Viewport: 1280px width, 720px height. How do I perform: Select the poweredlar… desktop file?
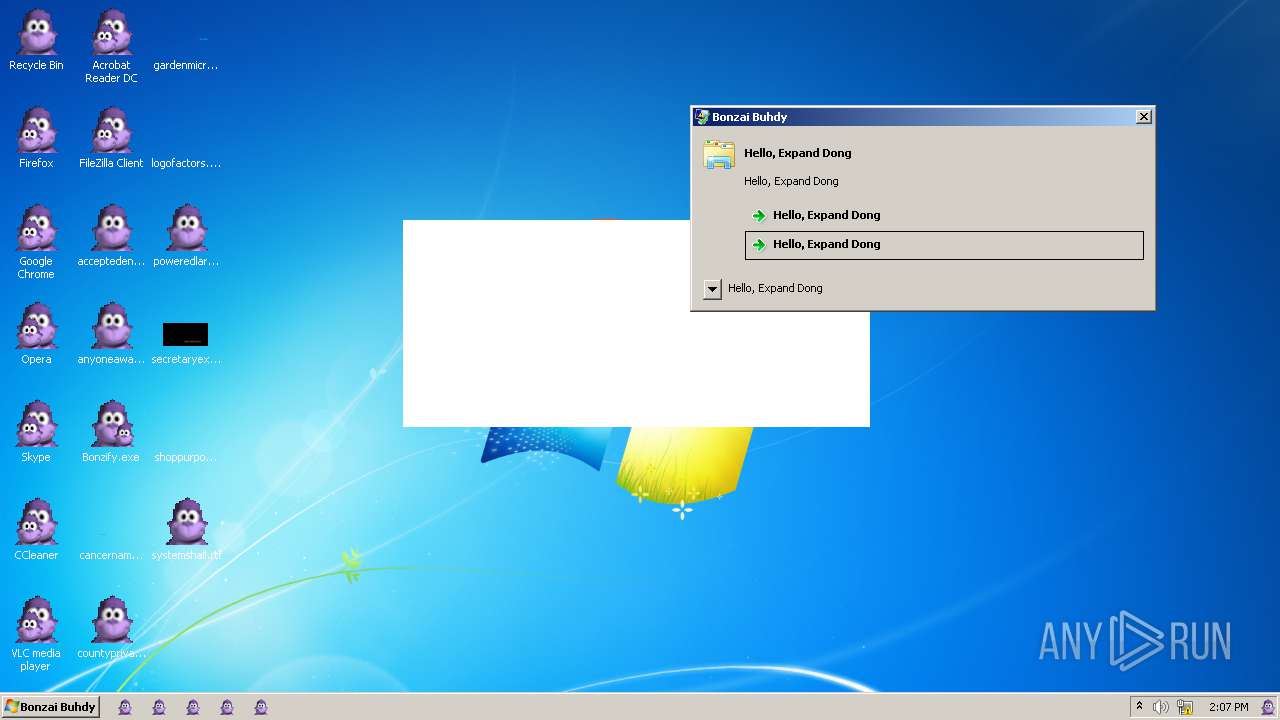tap(186, 236)
